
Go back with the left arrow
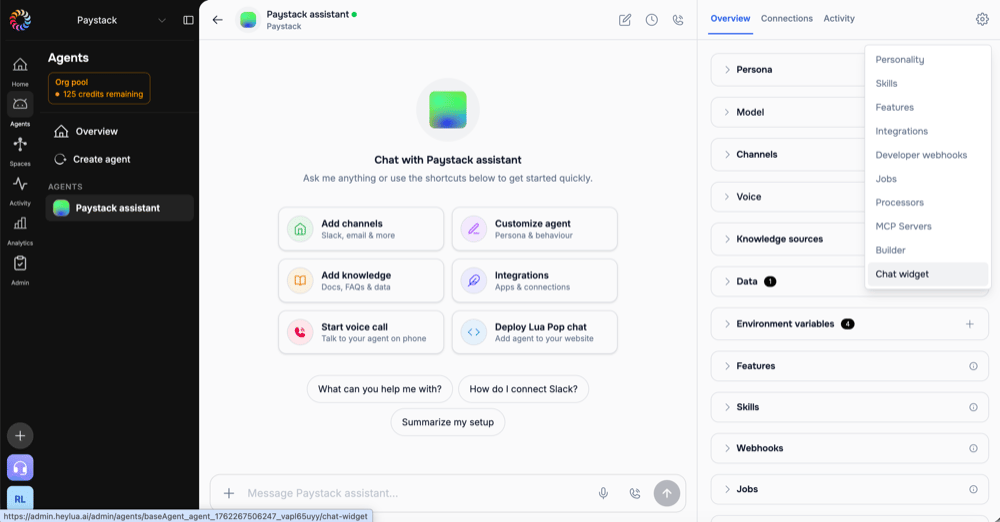point(217,20)
